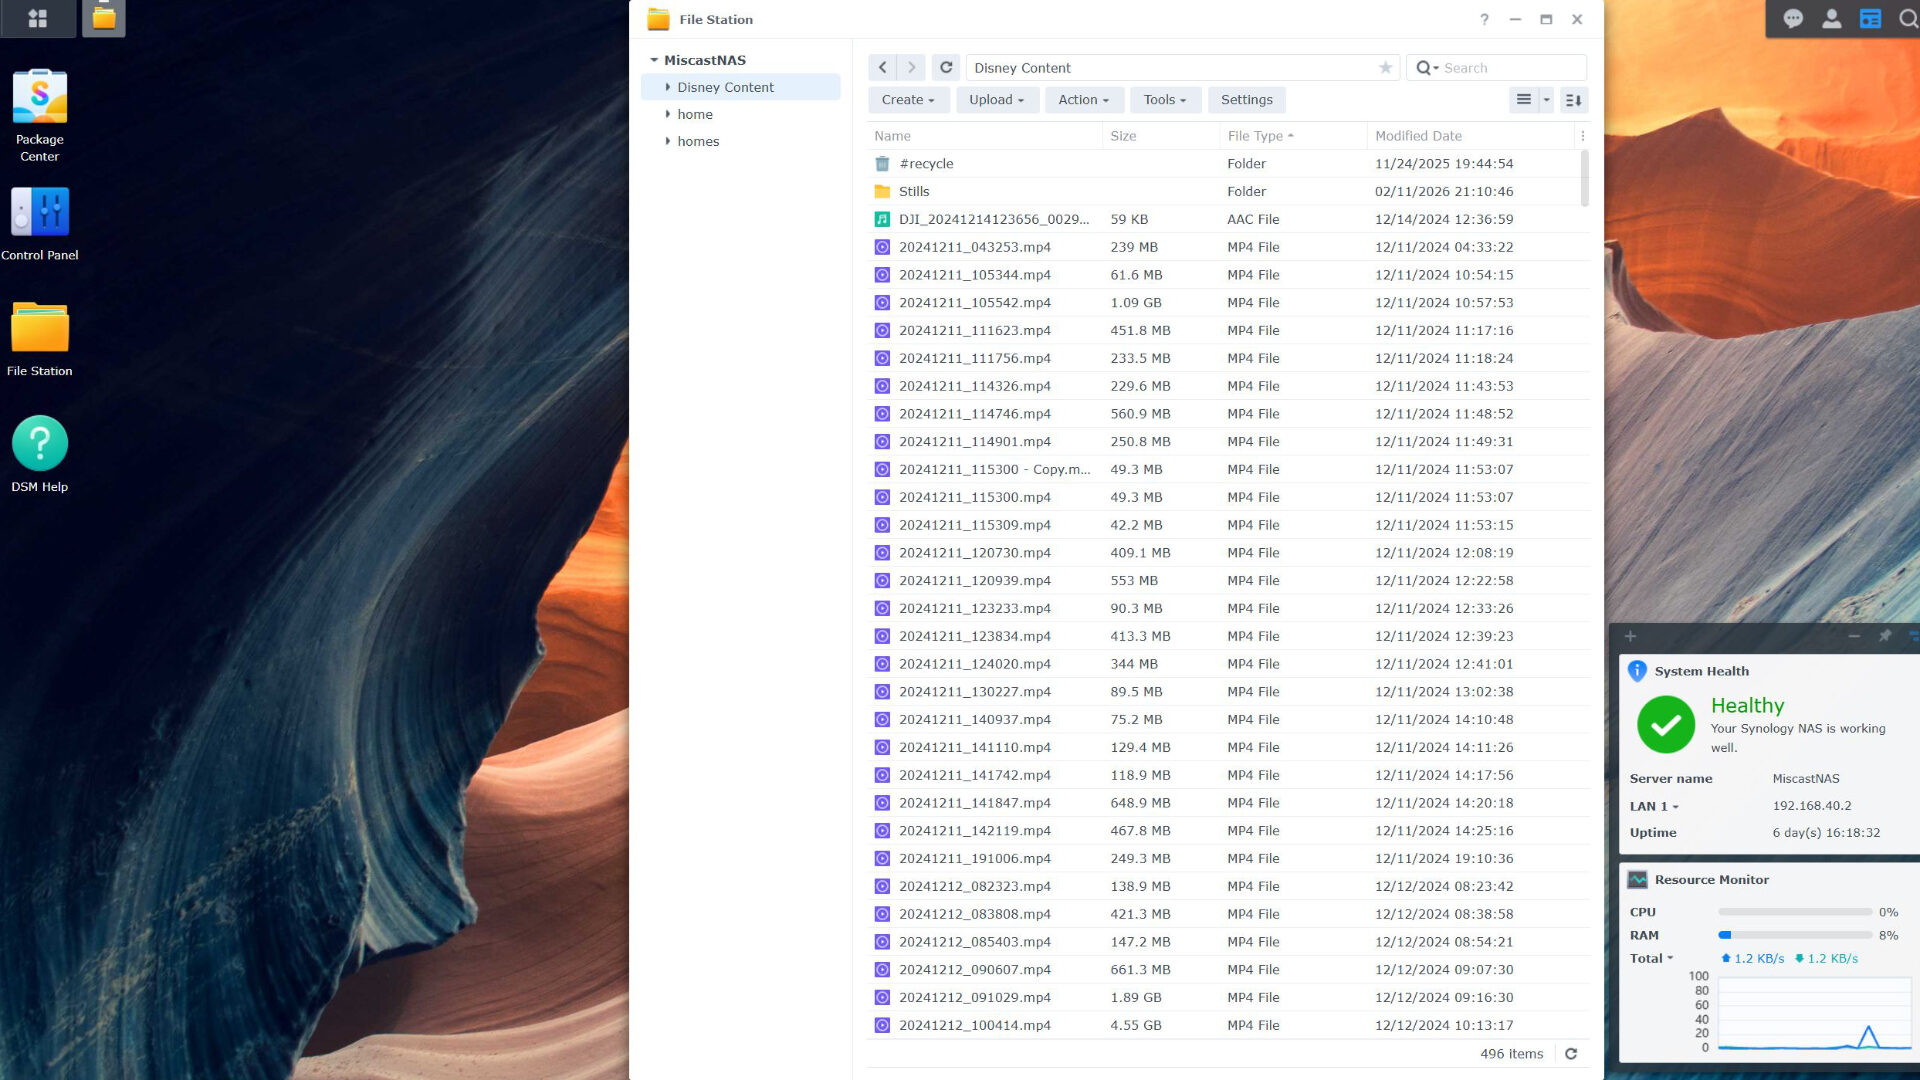Viewport: 1920px width, 1080px height.
Task: Click the file list vertical scrollbar
Action: 1584,178
